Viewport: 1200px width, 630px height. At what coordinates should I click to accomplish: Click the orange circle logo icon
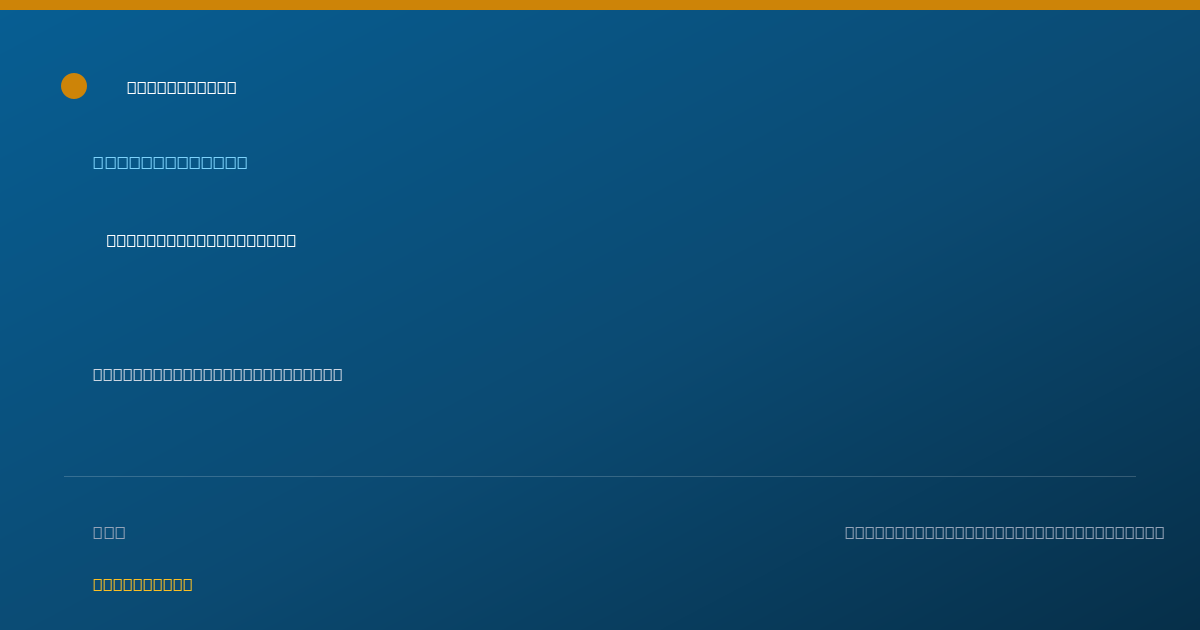[74, 86]
